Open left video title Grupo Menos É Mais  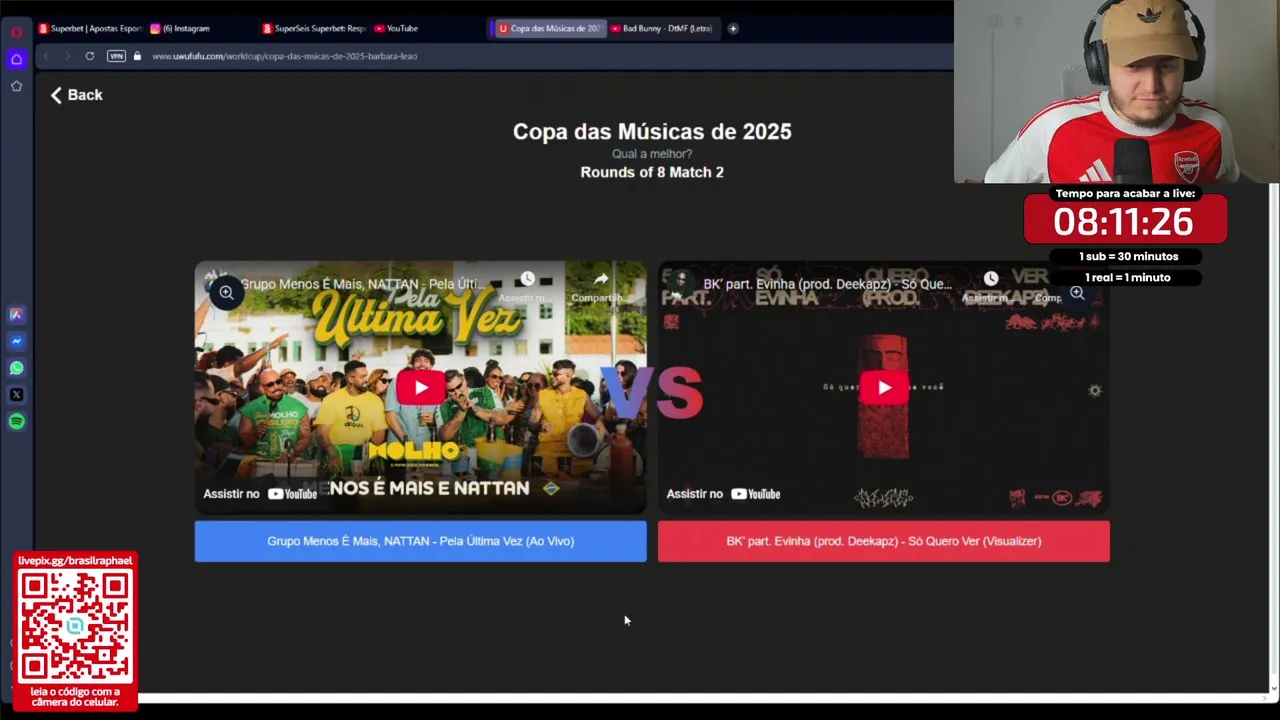[363, 284]
